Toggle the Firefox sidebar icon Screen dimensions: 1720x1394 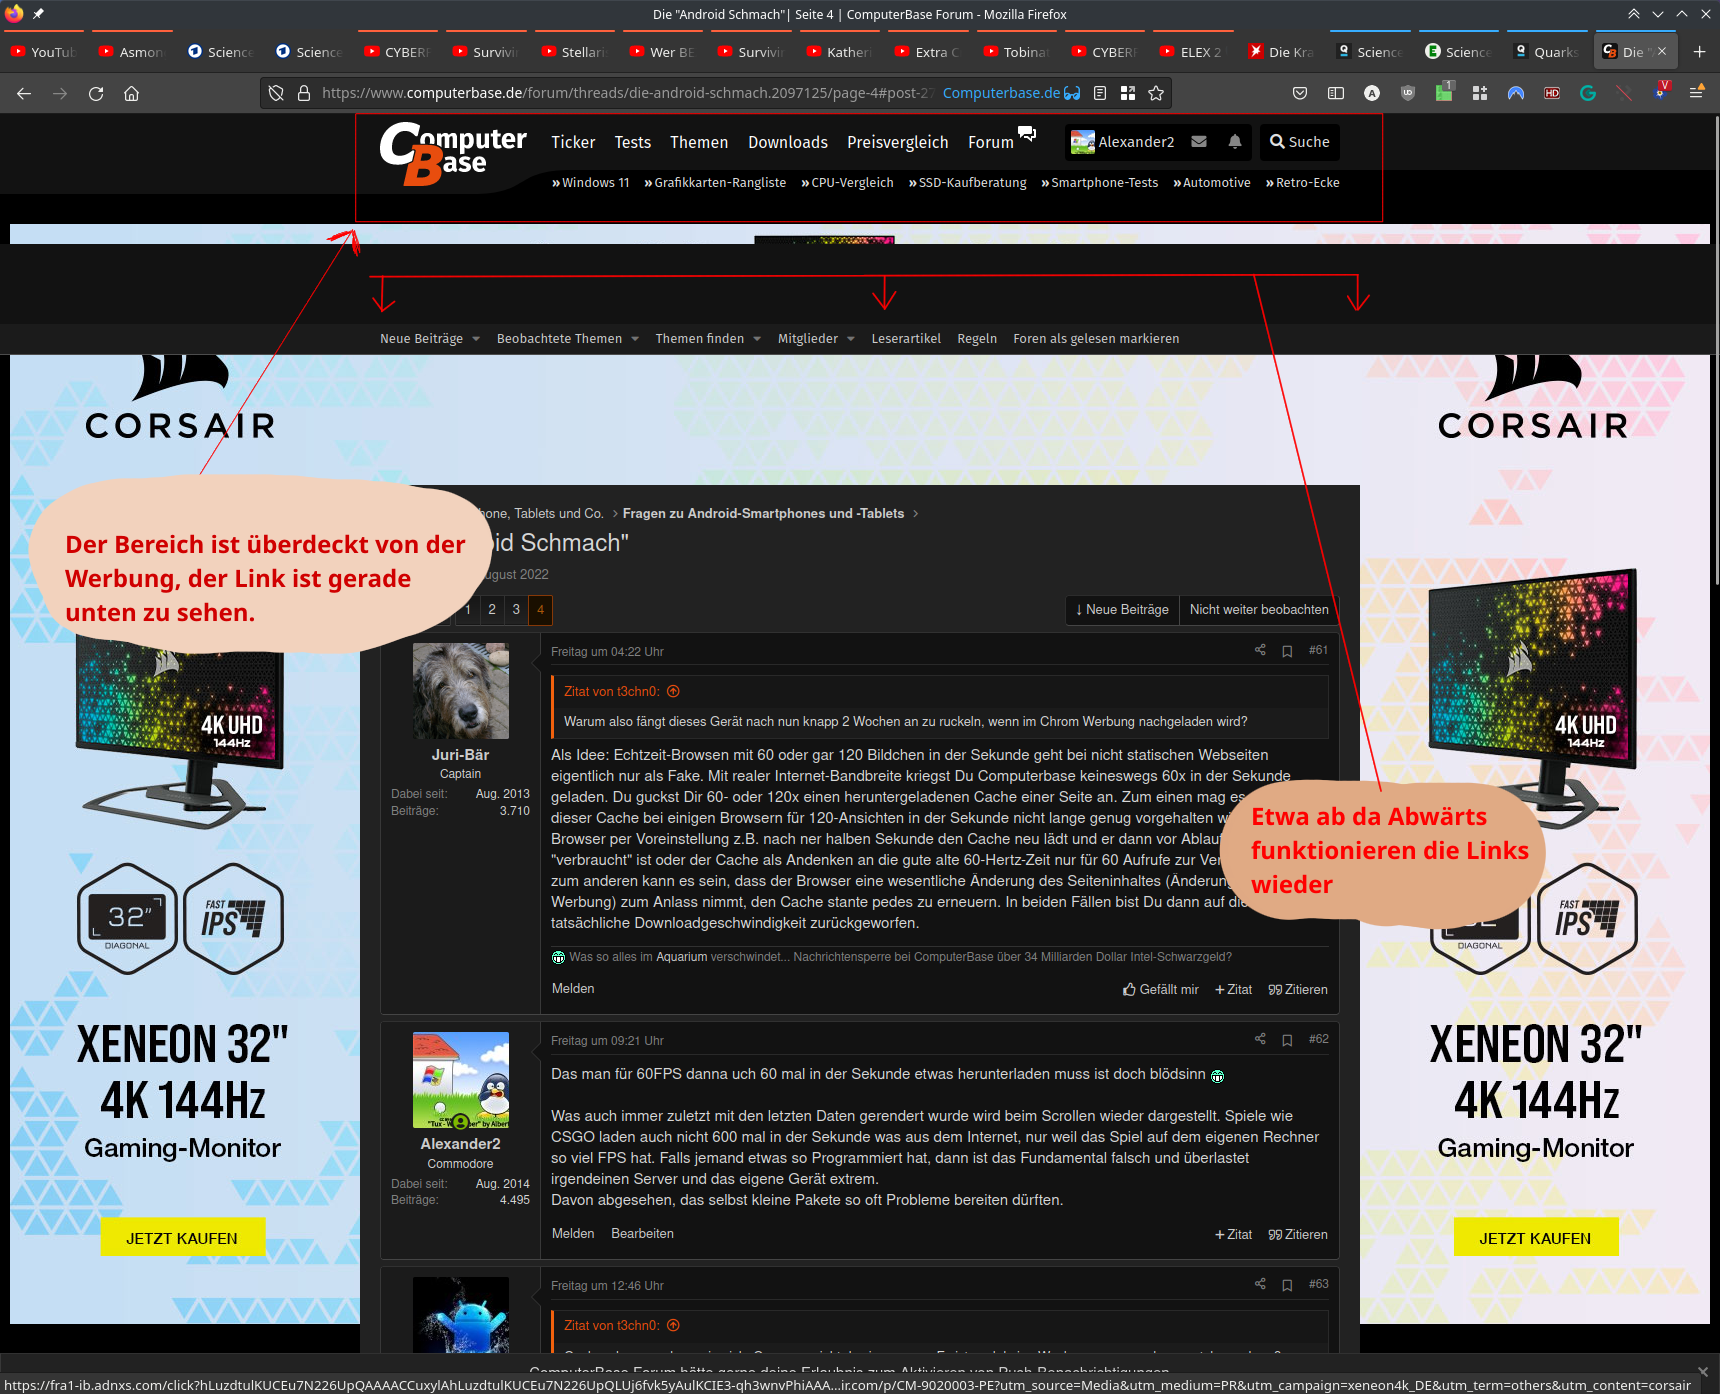1336,93
